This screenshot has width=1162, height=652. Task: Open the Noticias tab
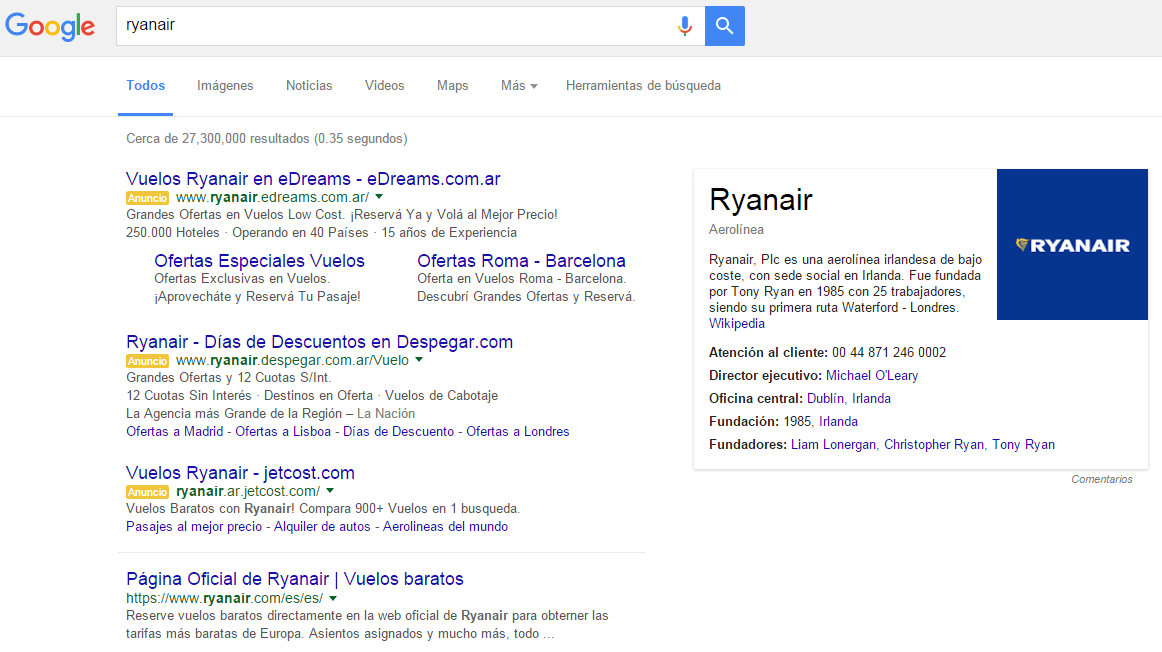tap(309, 86)
